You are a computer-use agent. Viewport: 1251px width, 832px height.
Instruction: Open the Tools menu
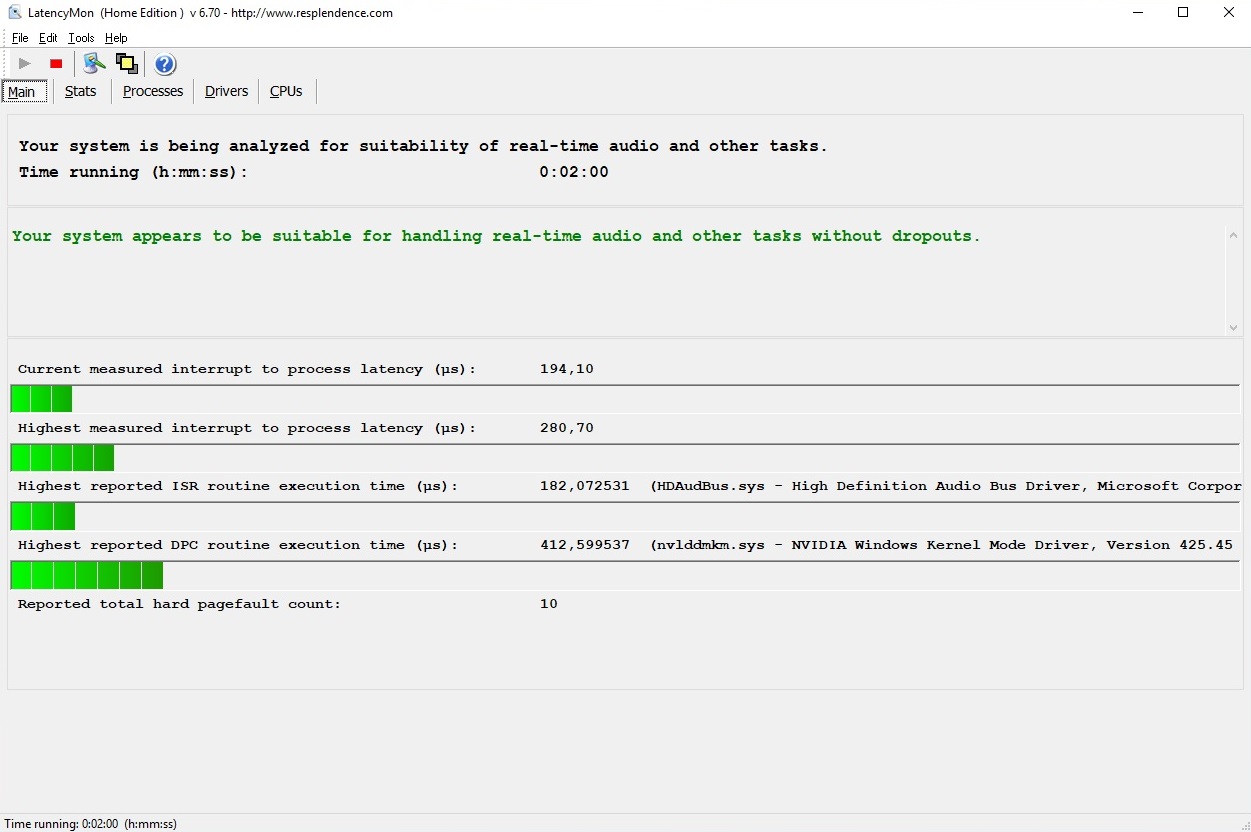coord(81,38)
